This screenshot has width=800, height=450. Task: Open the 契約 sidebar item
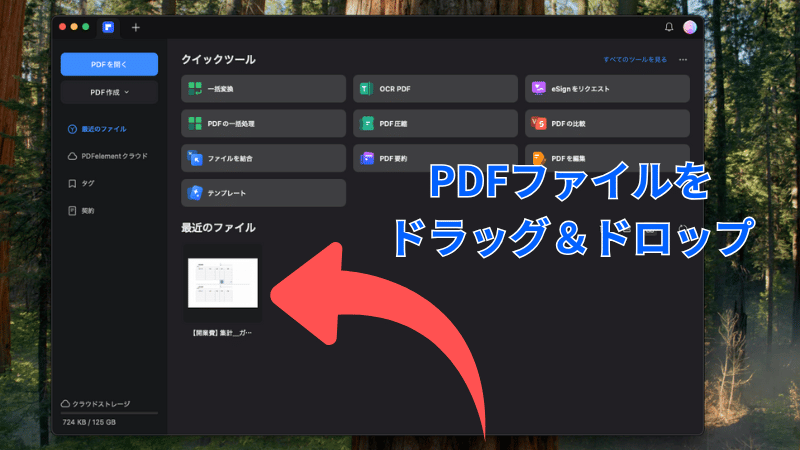(x=88, y=211)
